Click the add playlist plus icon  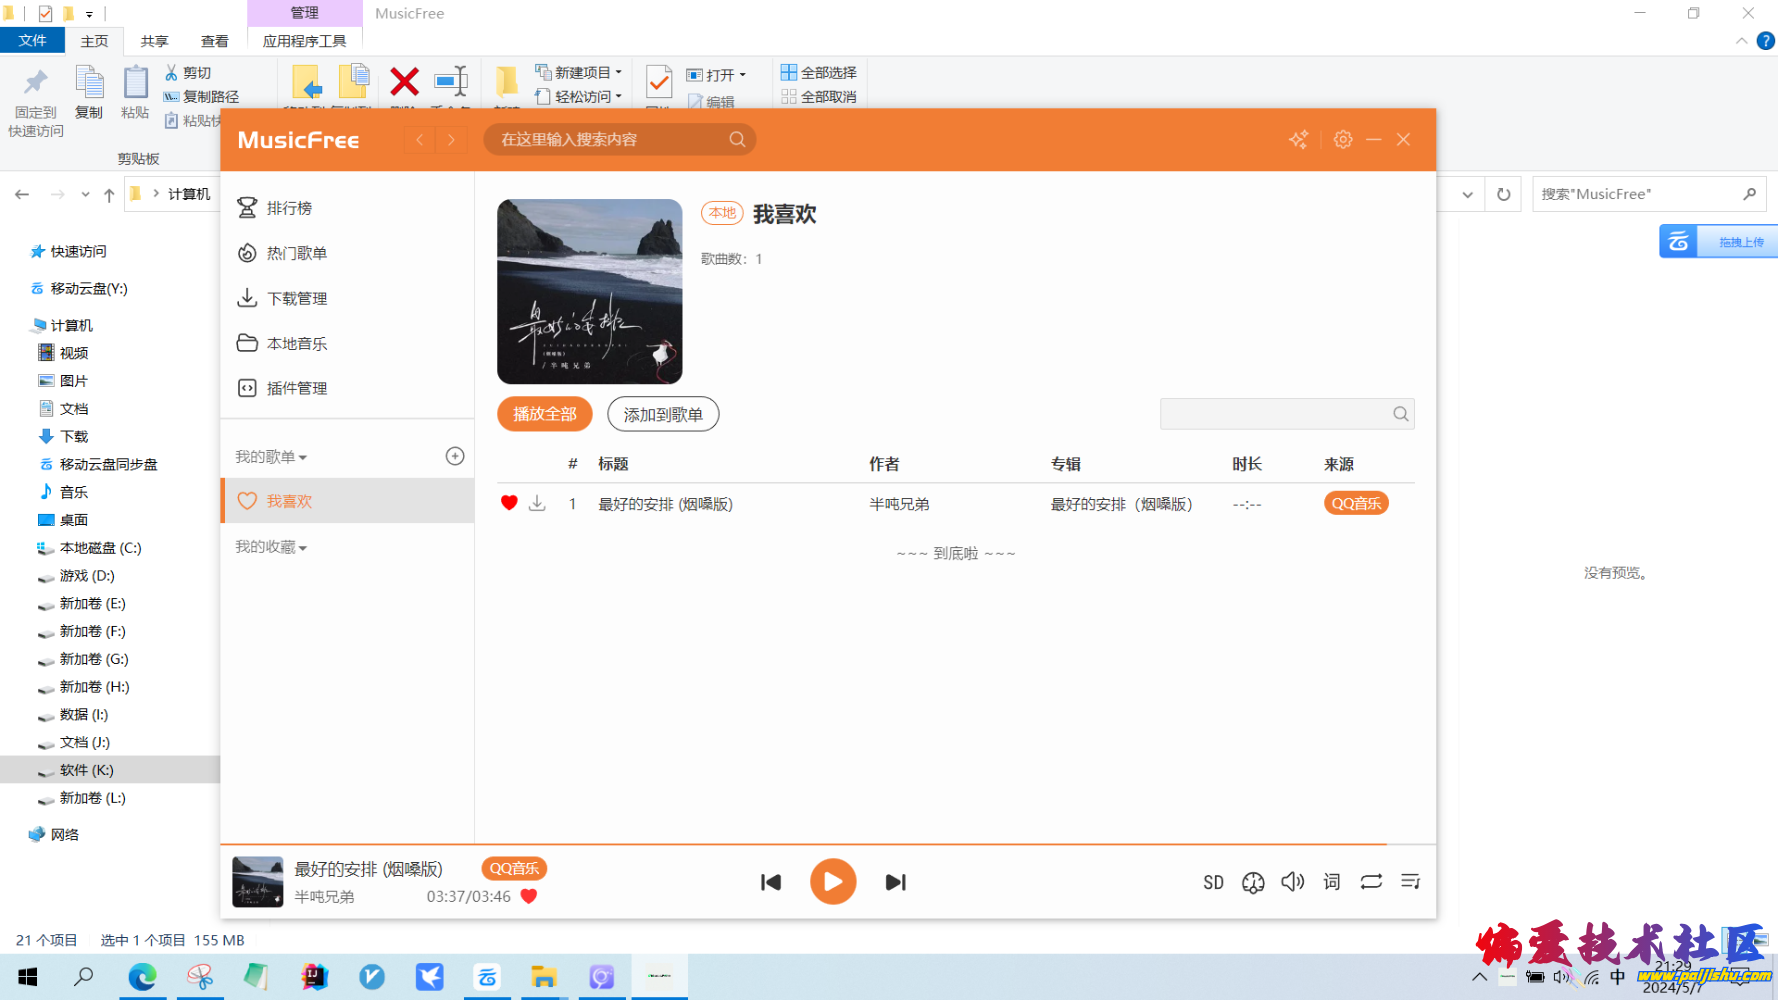455,456
